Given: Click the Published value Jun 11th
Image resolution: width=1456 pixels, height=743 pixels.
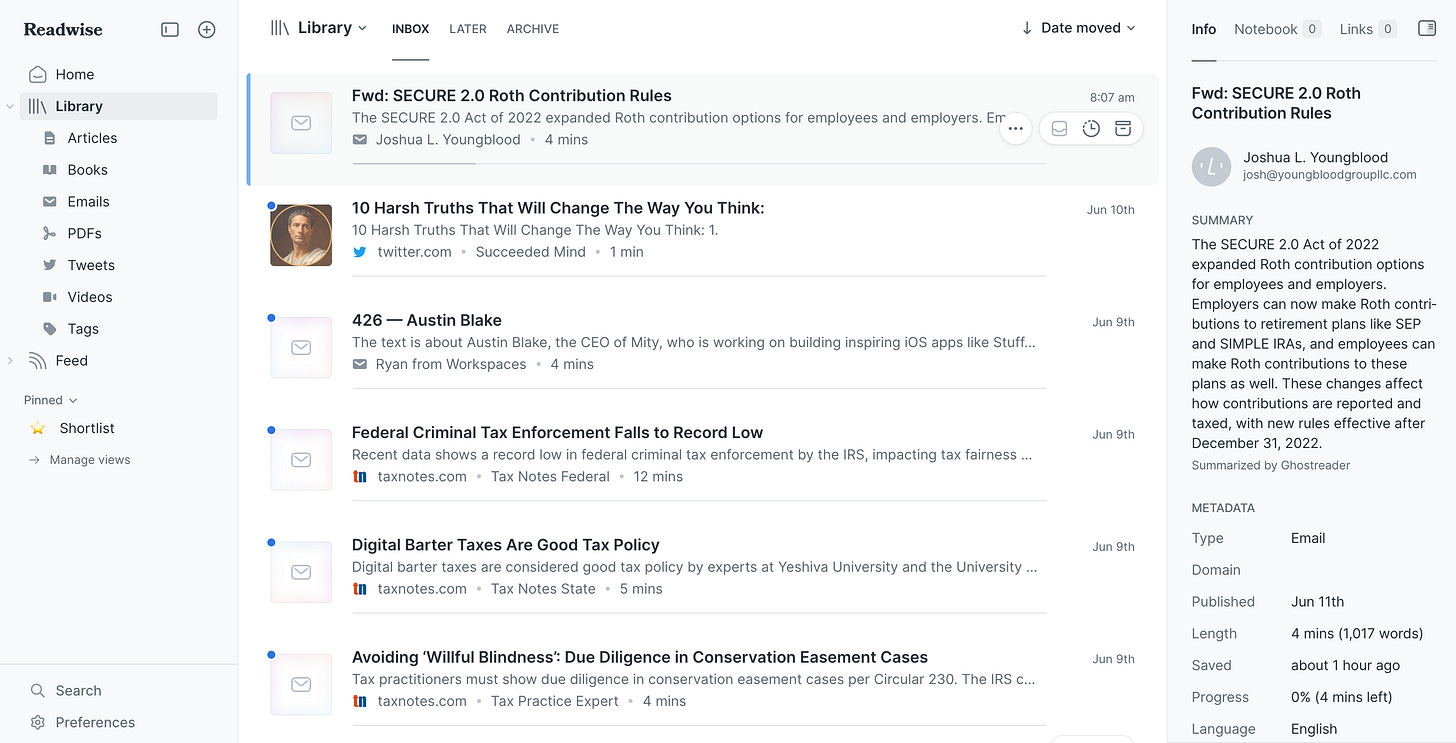Looking at the screenshot, I should [x=1318, y=602].
